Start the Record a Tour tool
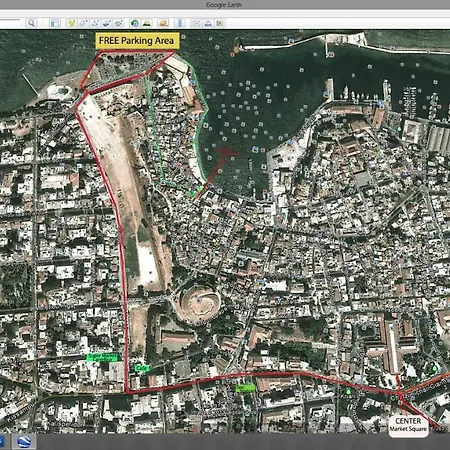Screen dimensions: 450x450 (118, 23)
